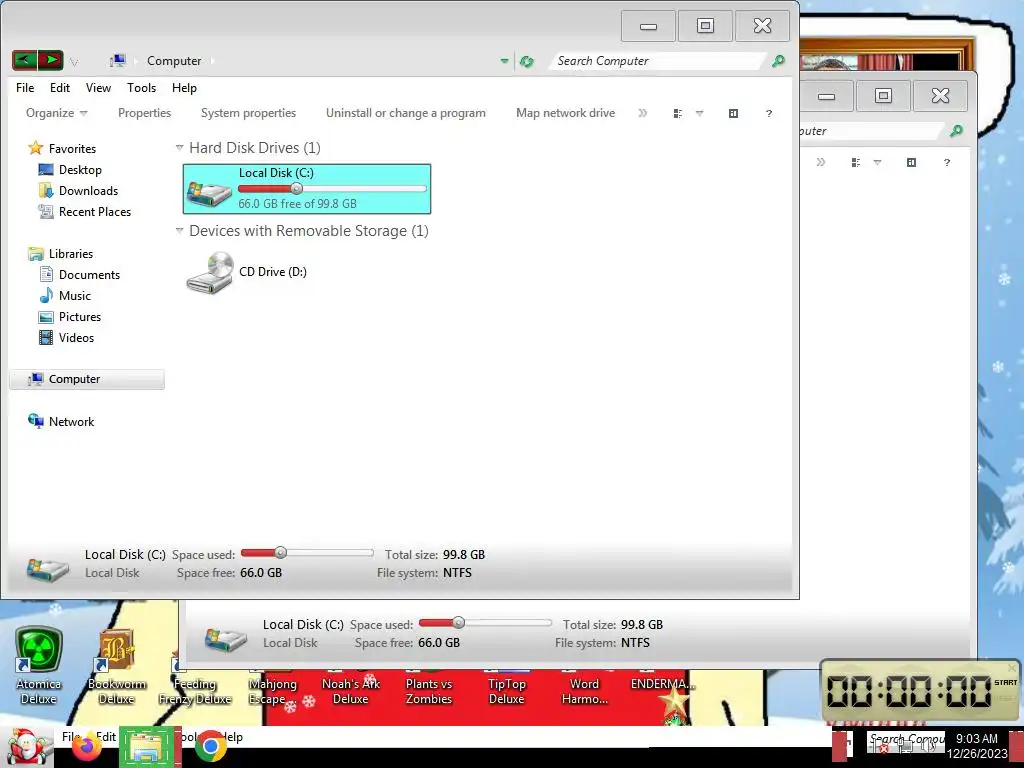Click Properties in the command bar

click(x=144, y=113)
